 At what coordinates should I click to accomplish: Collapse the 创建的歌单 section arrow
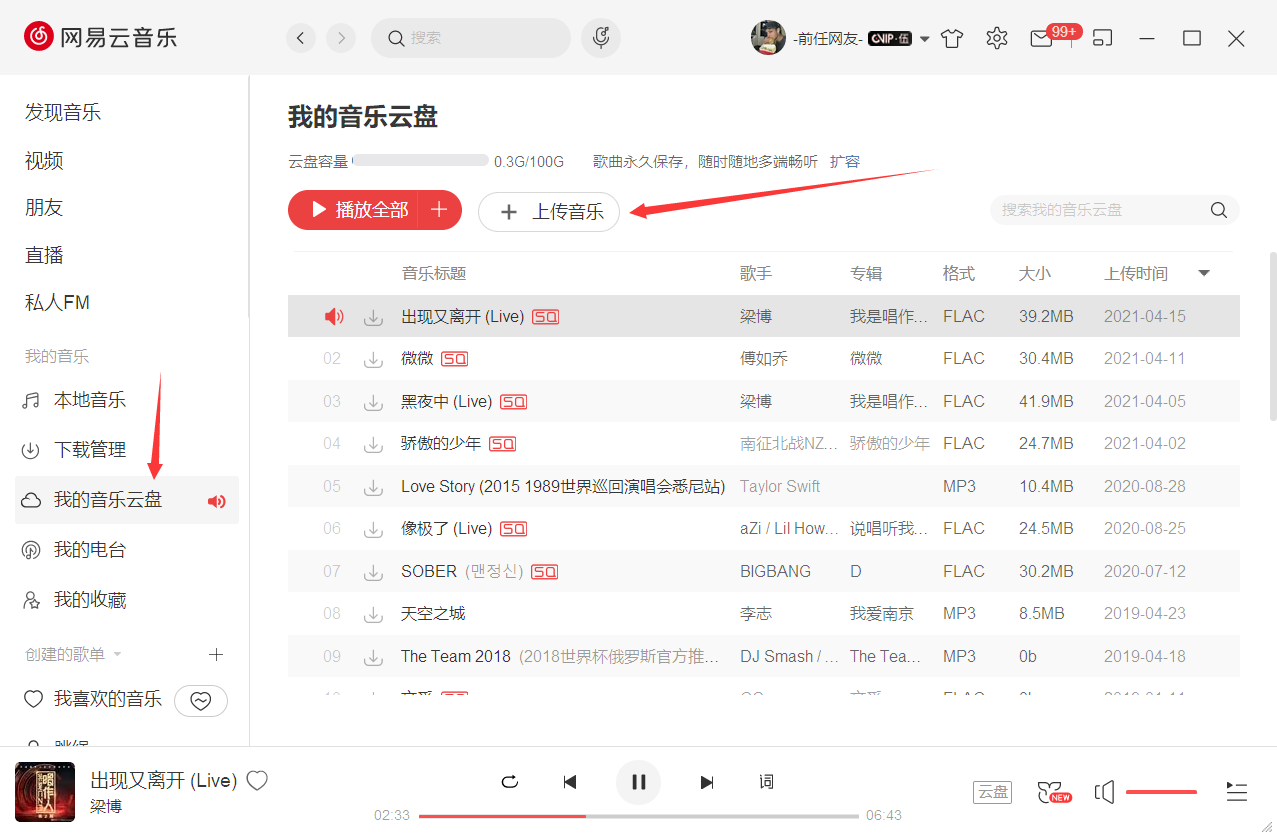117,655
